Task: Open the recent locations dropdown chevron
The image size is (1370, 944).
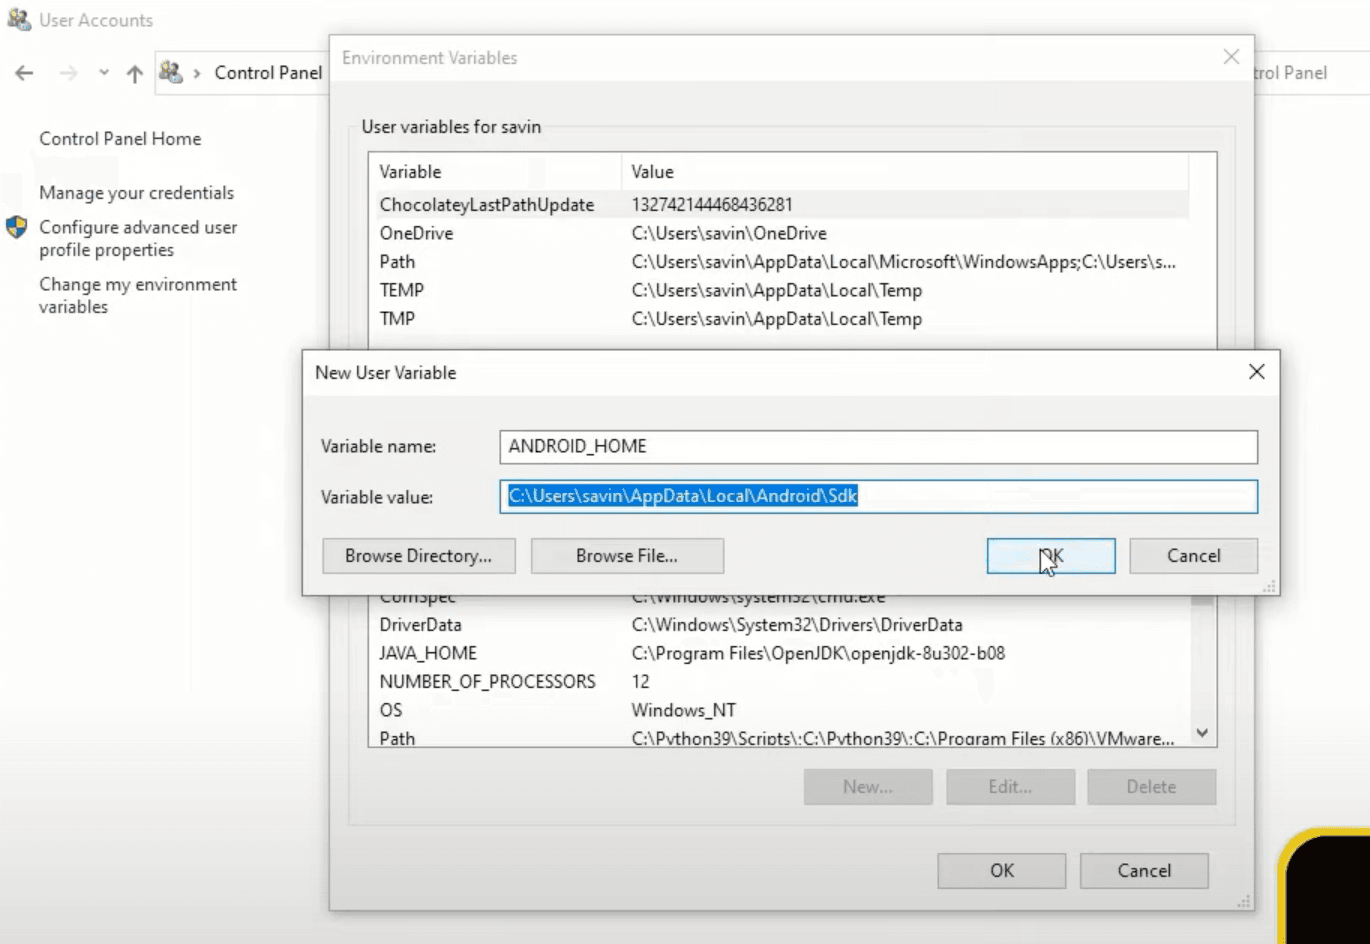Action: [x=103, y=73]
